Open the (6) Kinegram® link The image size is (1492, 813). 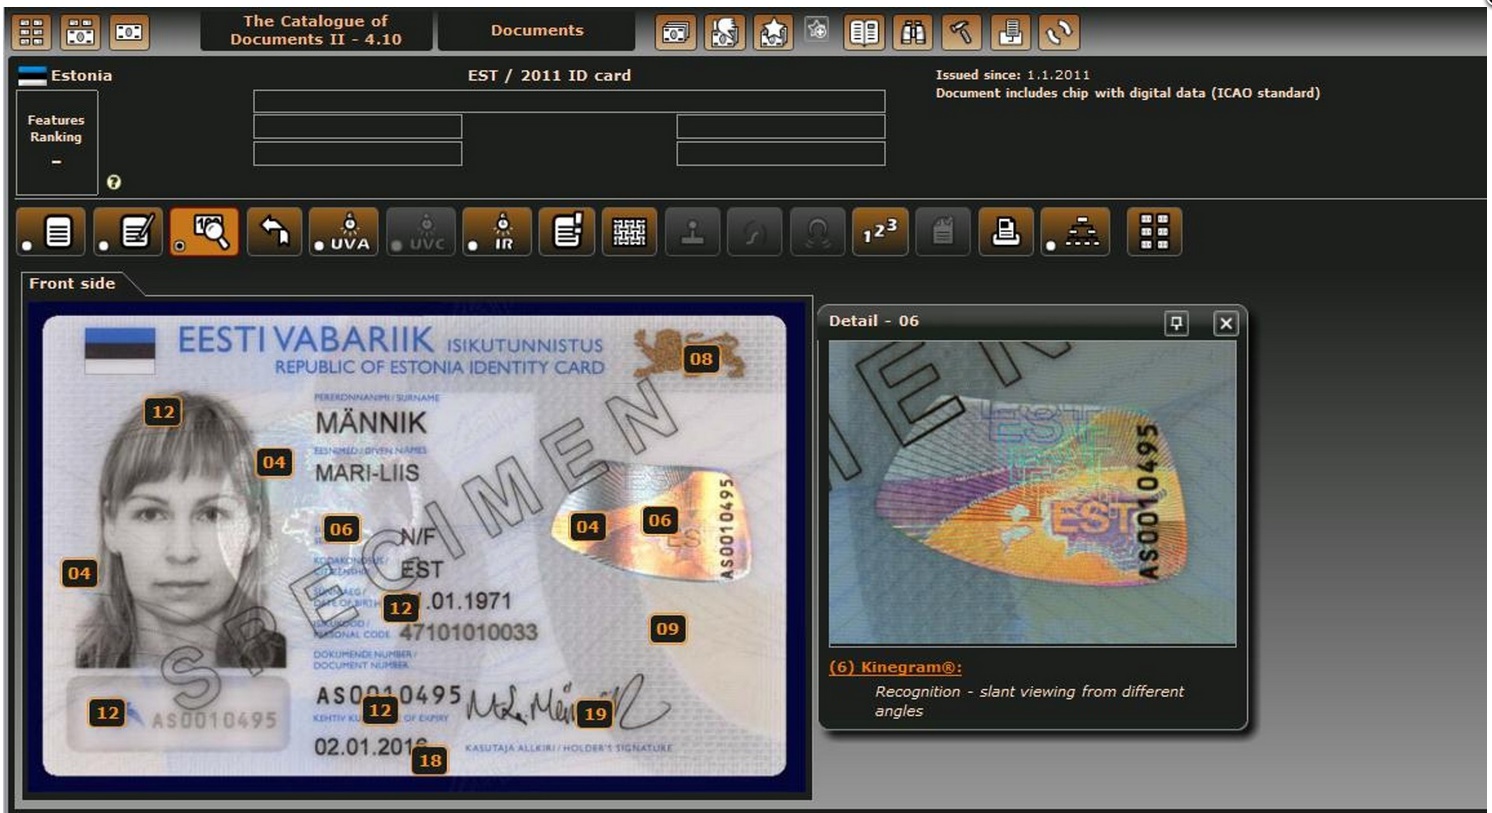click(x=895, y=667)
